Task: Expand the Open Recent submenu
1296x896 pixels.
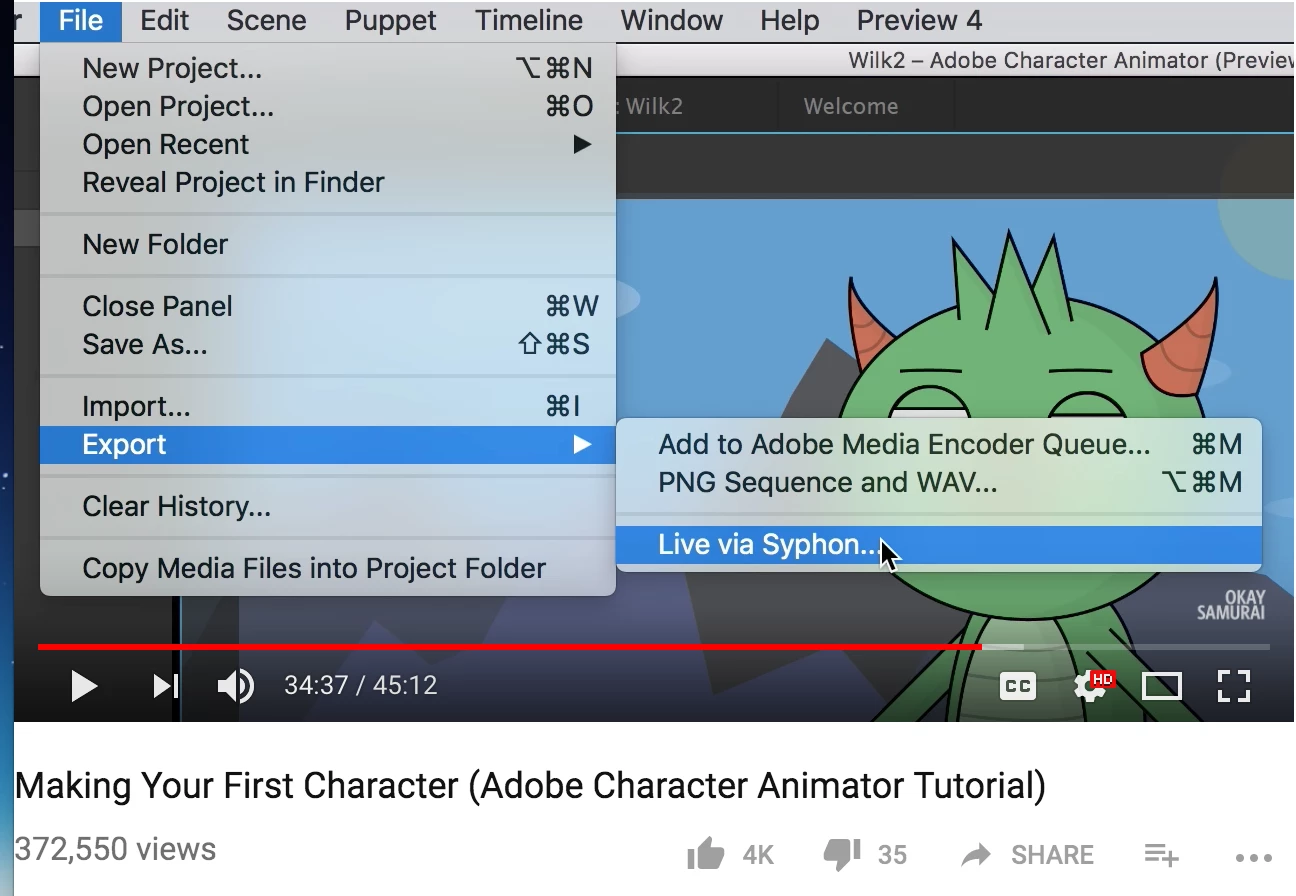Action: (x=328, y=144)
